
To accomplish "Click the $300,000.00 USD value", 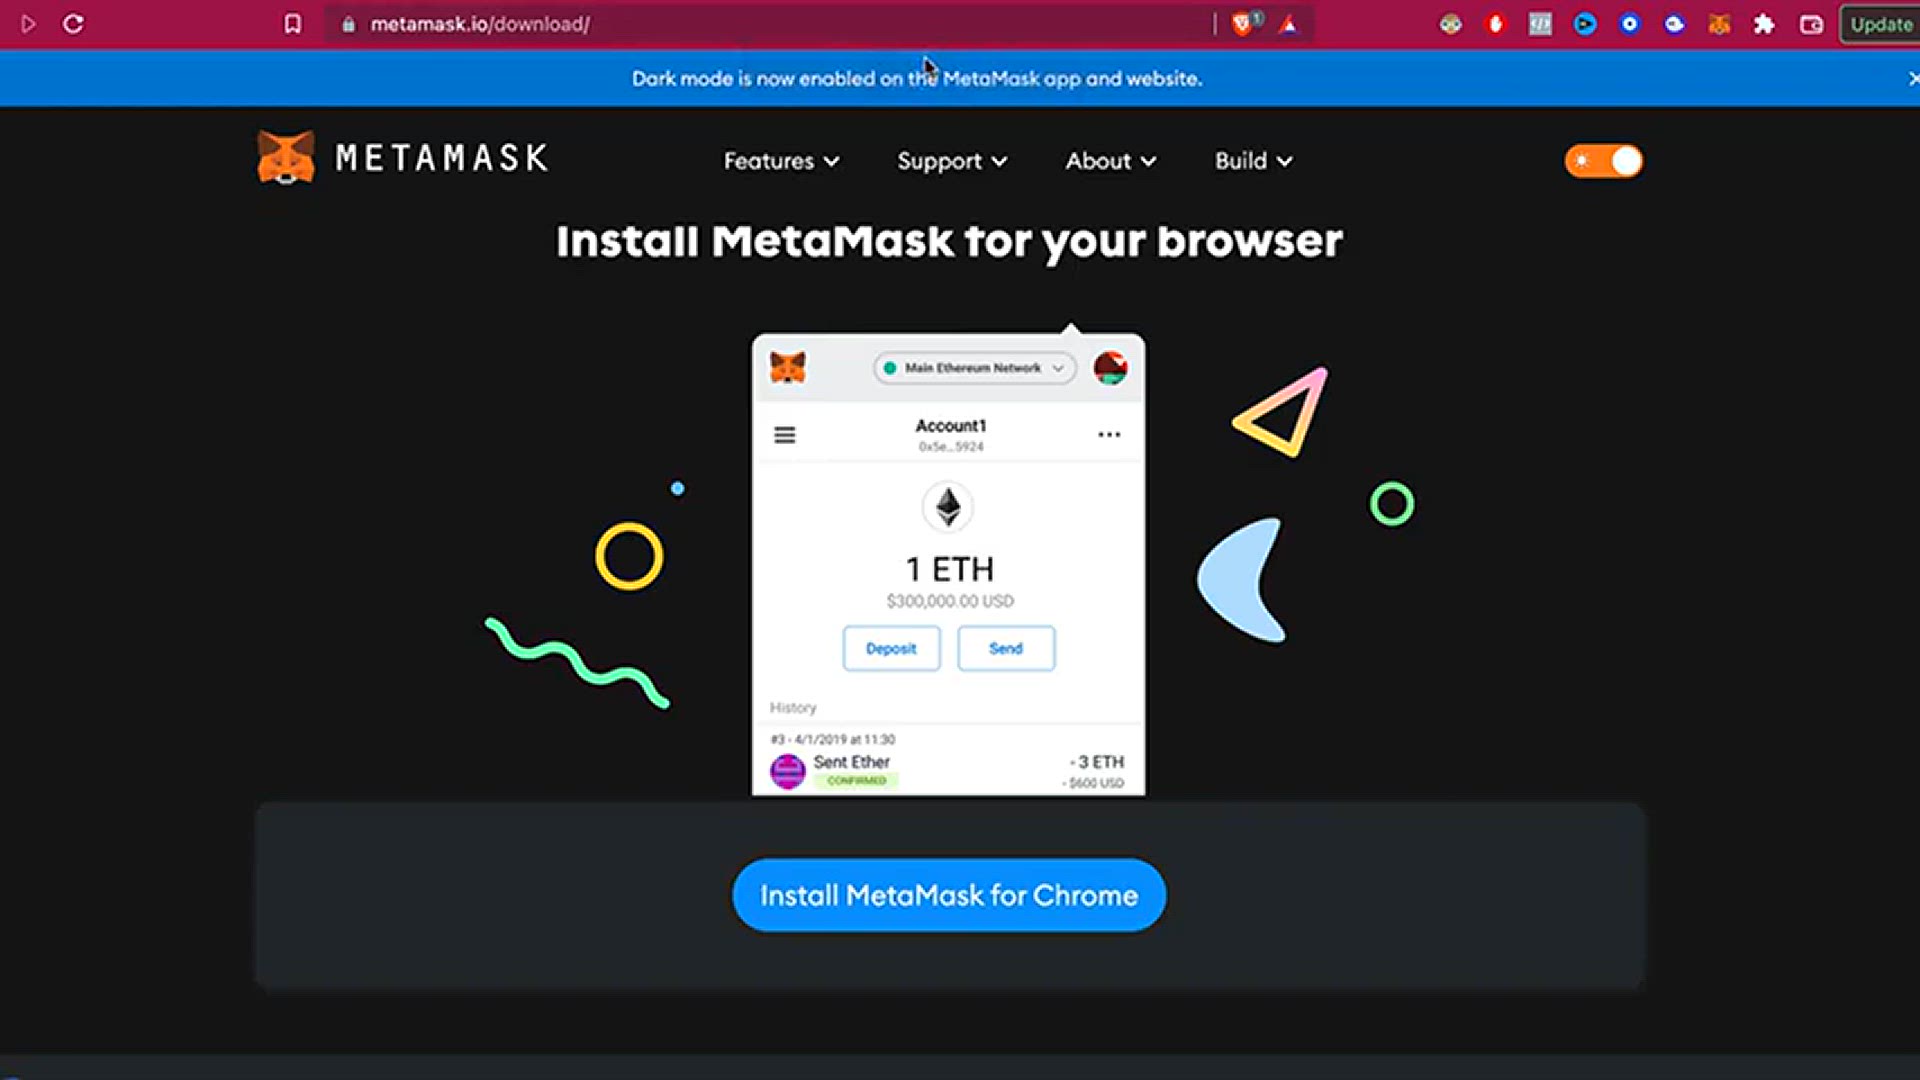I will 950,601.
